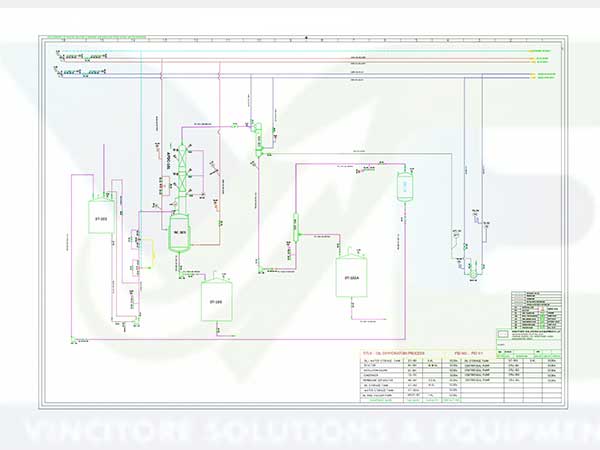Click the red 'PID NO' text
The height and width of the screenshot is (450, 600).
469,353
